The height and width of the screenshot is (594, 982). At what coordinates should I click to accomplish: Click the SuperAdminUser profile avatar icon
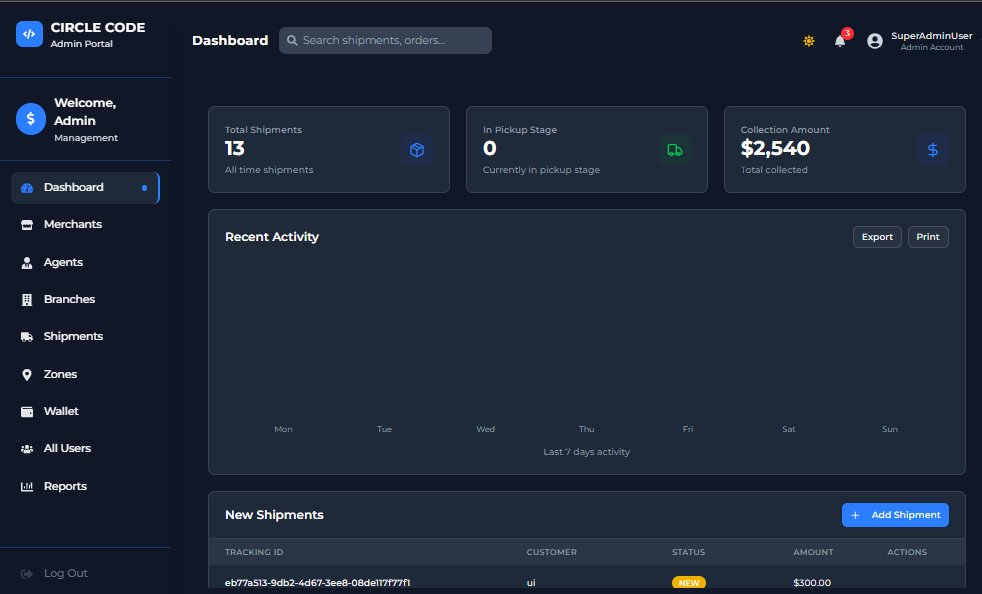[875, 41]
